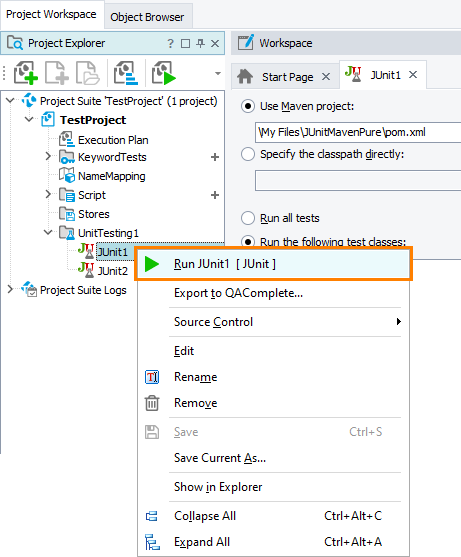Click the Add Existing Item toolbar icon

[87, 73]
